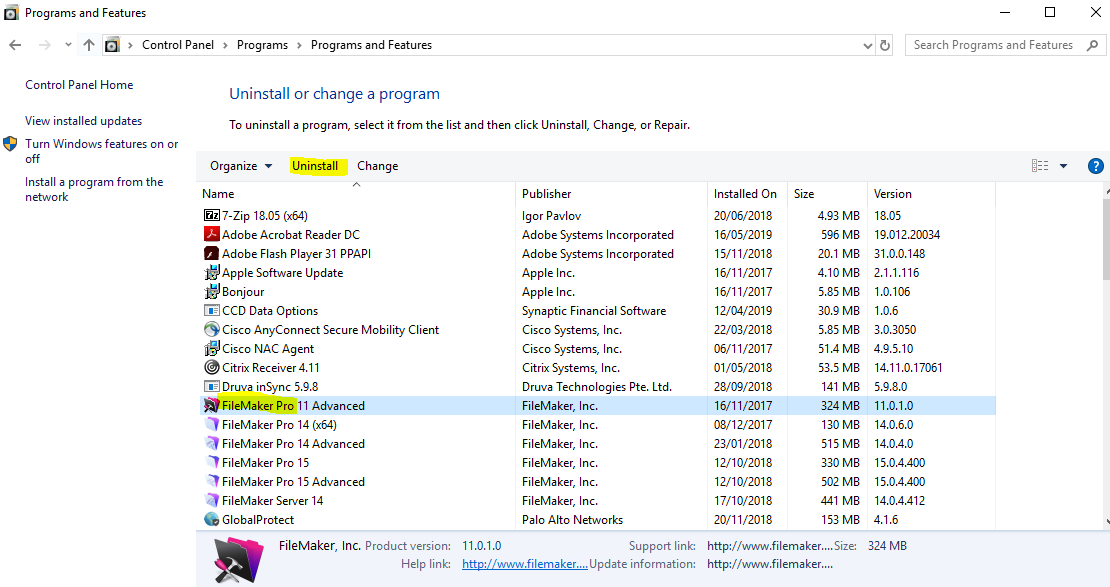The height and width of the screenshot is (587, 1110).
Task: Click the Cisco NAC Agent icon
Action: [212, 348]
